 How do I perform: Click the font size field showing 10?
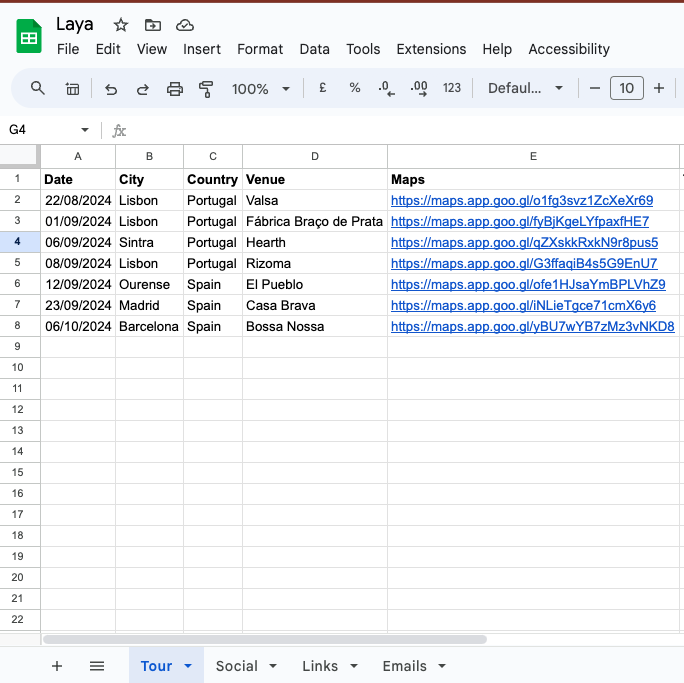(x=626, y=89)
